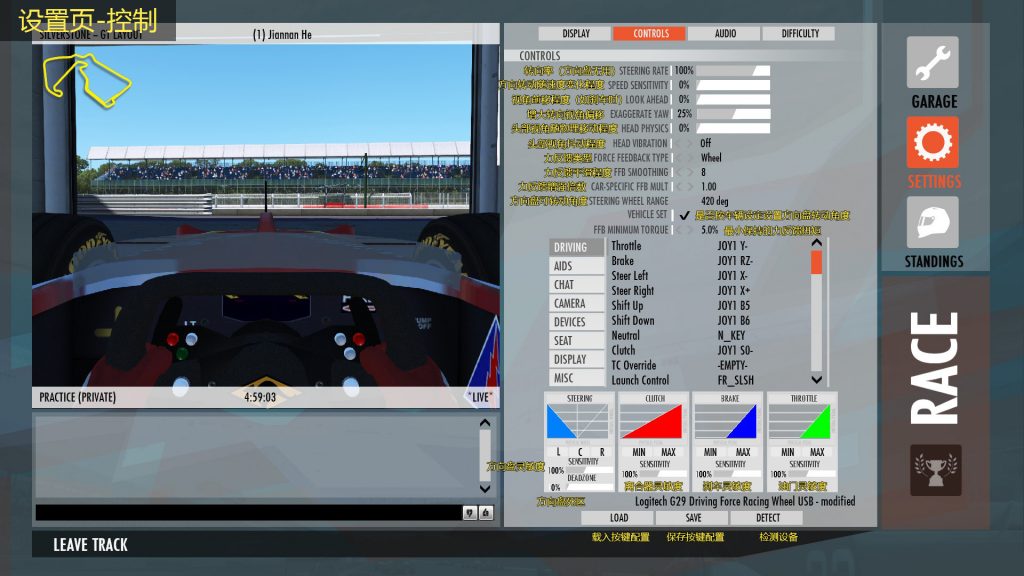
Task: Click the up arrow of the chat box scrollbar
Action: 485,423
